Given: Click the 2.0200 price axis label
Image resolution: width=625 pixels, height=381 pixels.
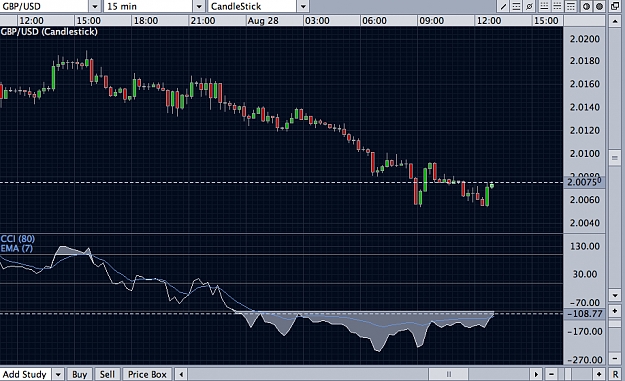Looking at the screenshot, I should click(x=585, y=39).
